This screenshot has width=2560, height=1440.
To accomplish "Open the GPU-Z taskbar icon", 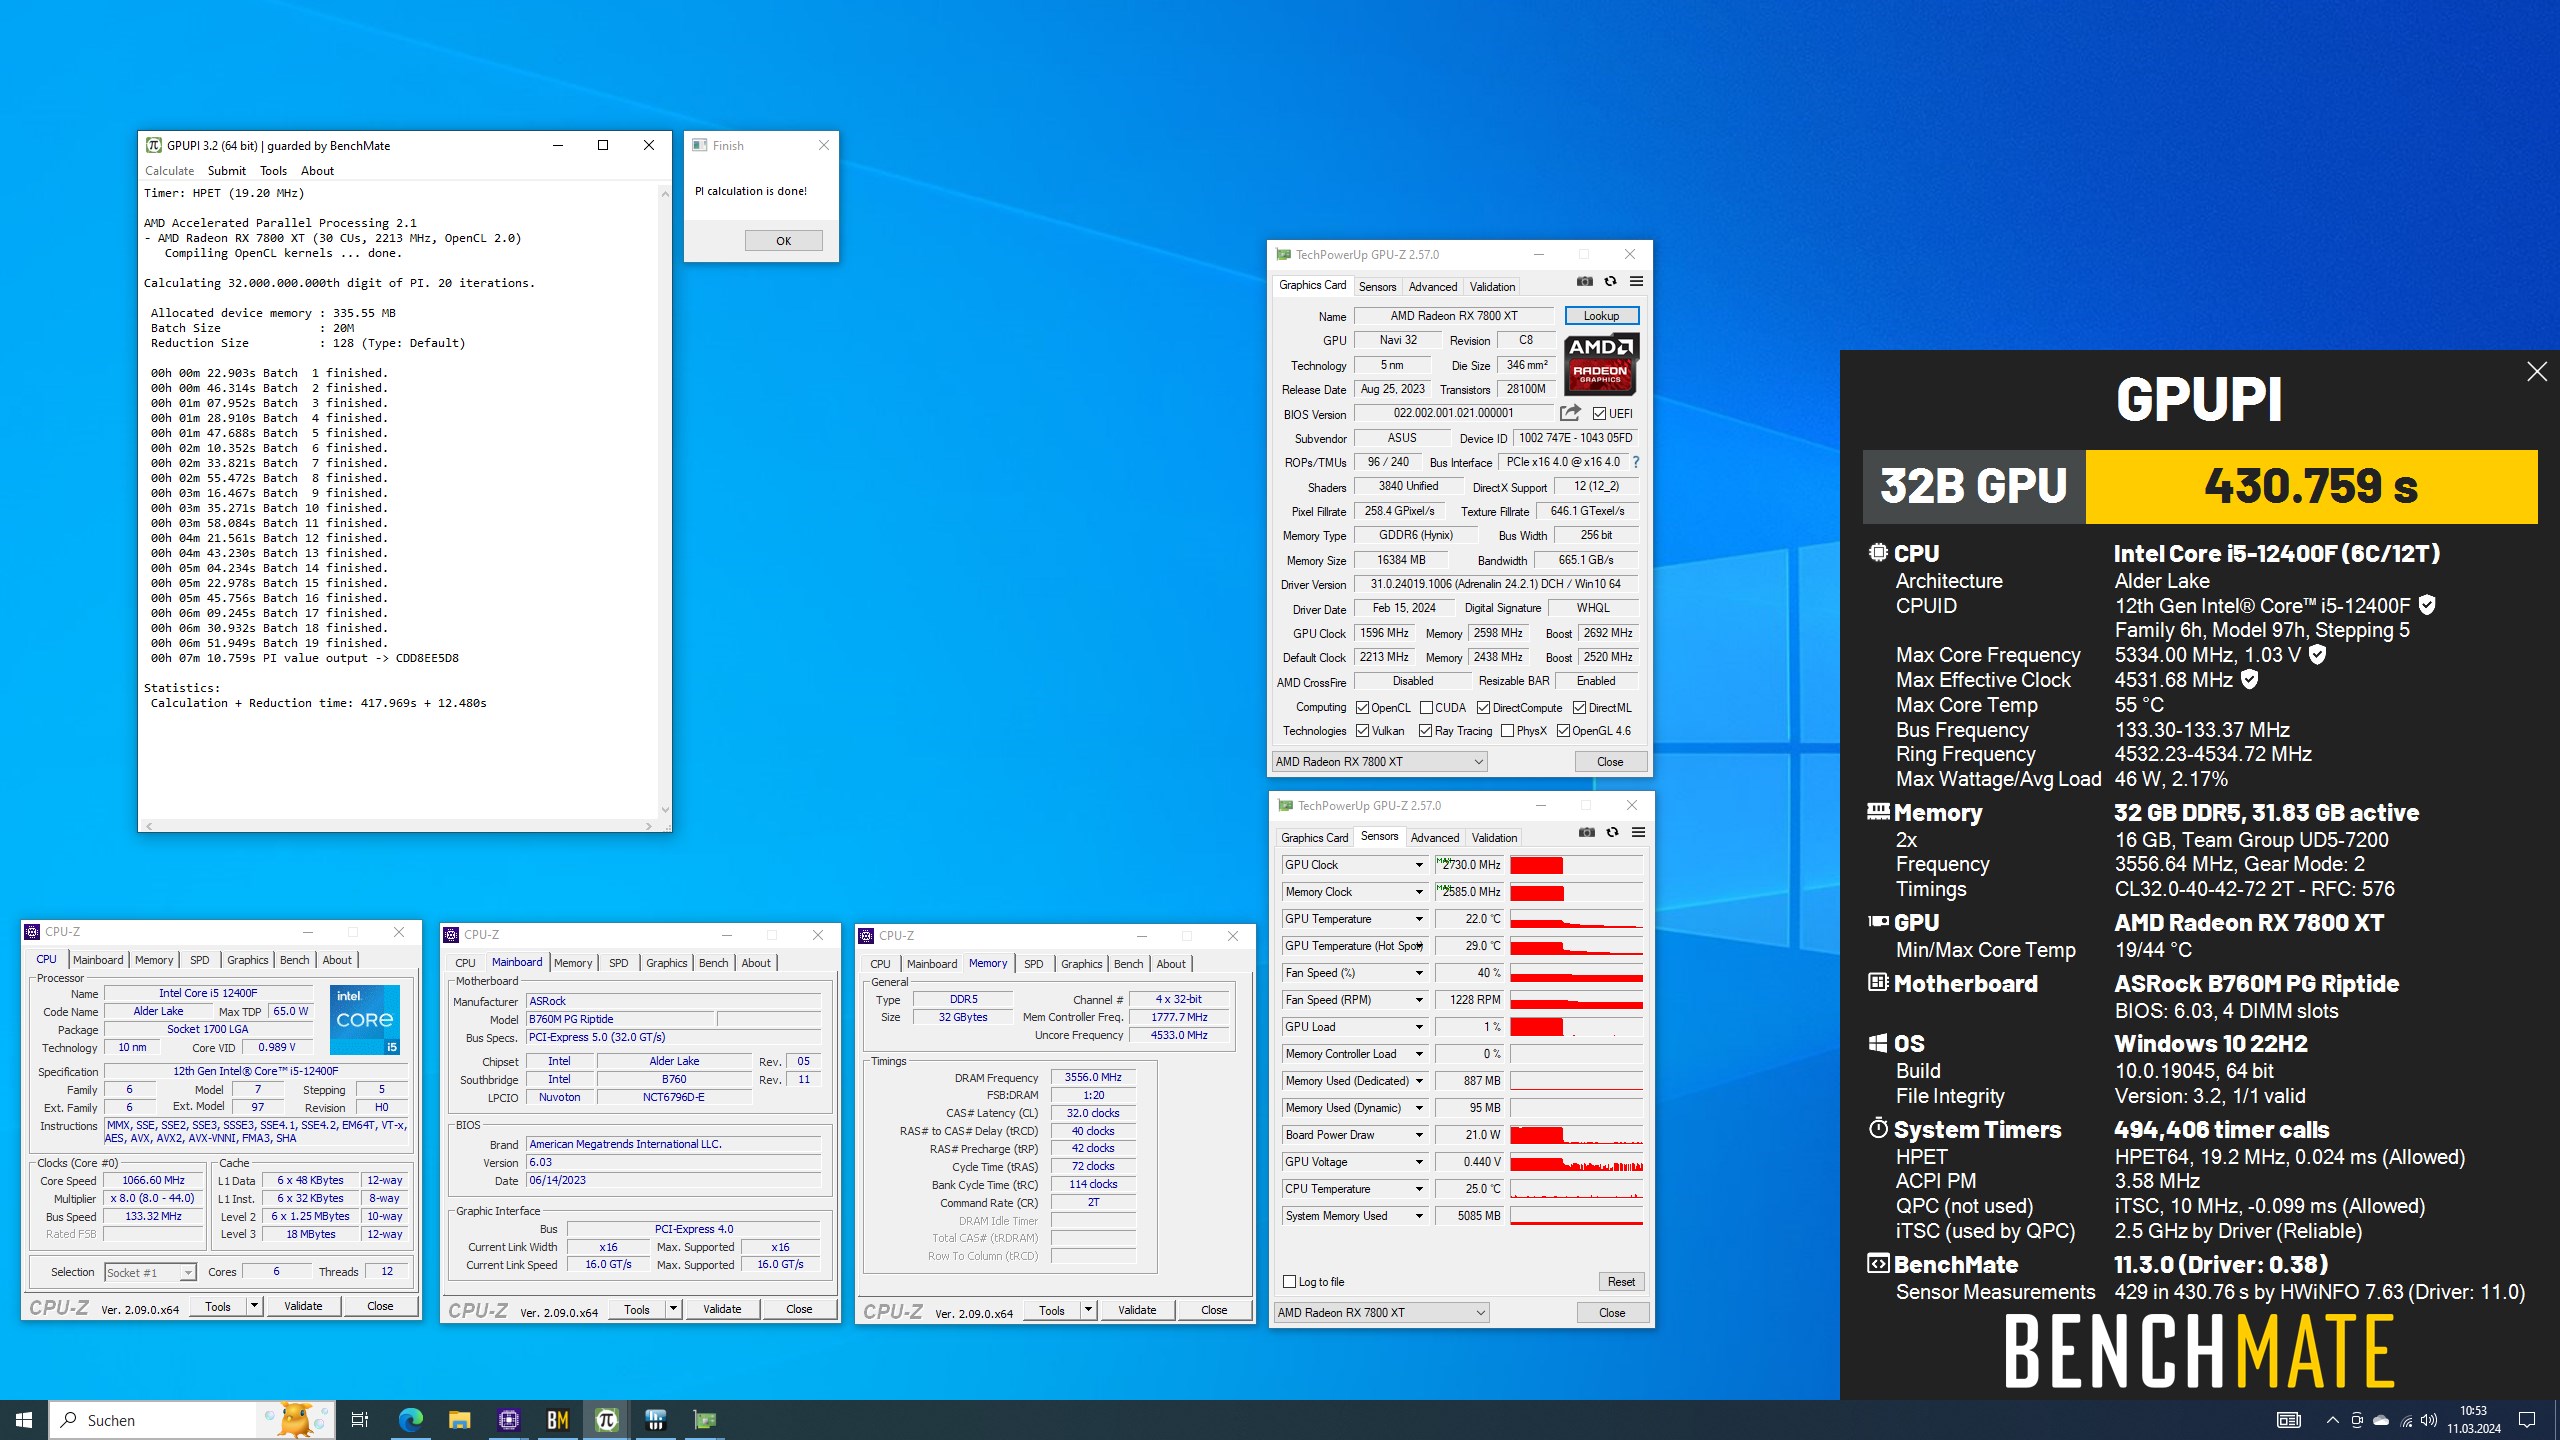I will click(704, 1420).
